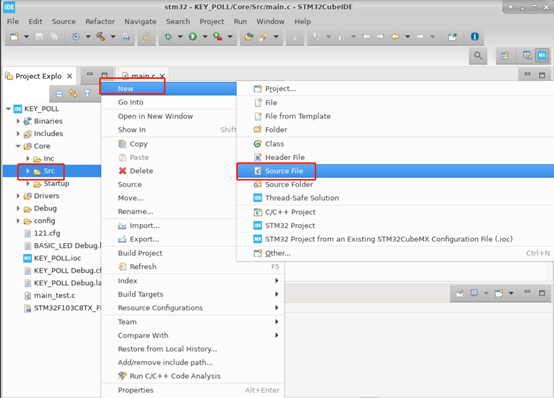Choose Class in the New submenu
This screenshot has width=554, height=398.
395,144
